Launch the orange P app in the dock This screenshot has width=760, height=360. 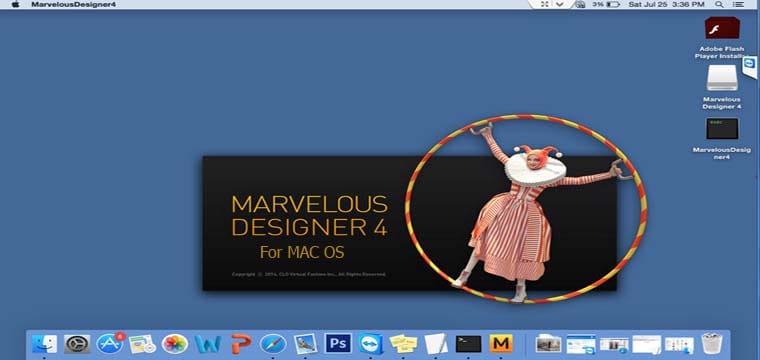click(x=241, y=344)
